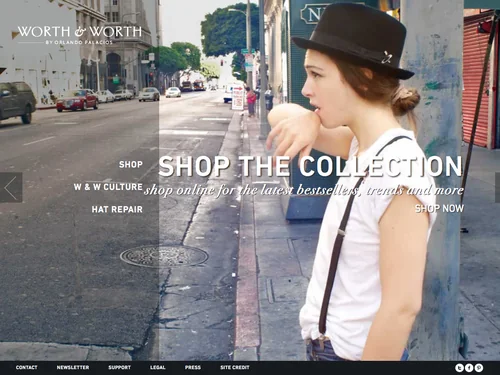Open the LEGAL footer link
The image size is (500, 375).
pyautogui.click(x=158, y=367)
